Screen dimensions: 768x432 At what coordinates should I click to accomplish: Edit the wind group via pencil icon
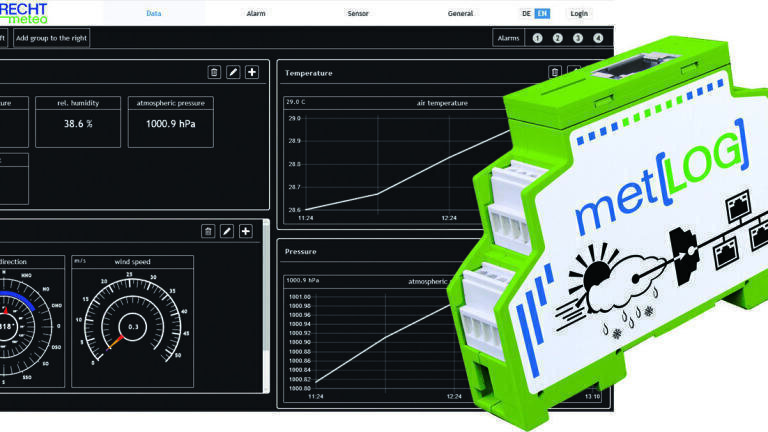point(227,231)
